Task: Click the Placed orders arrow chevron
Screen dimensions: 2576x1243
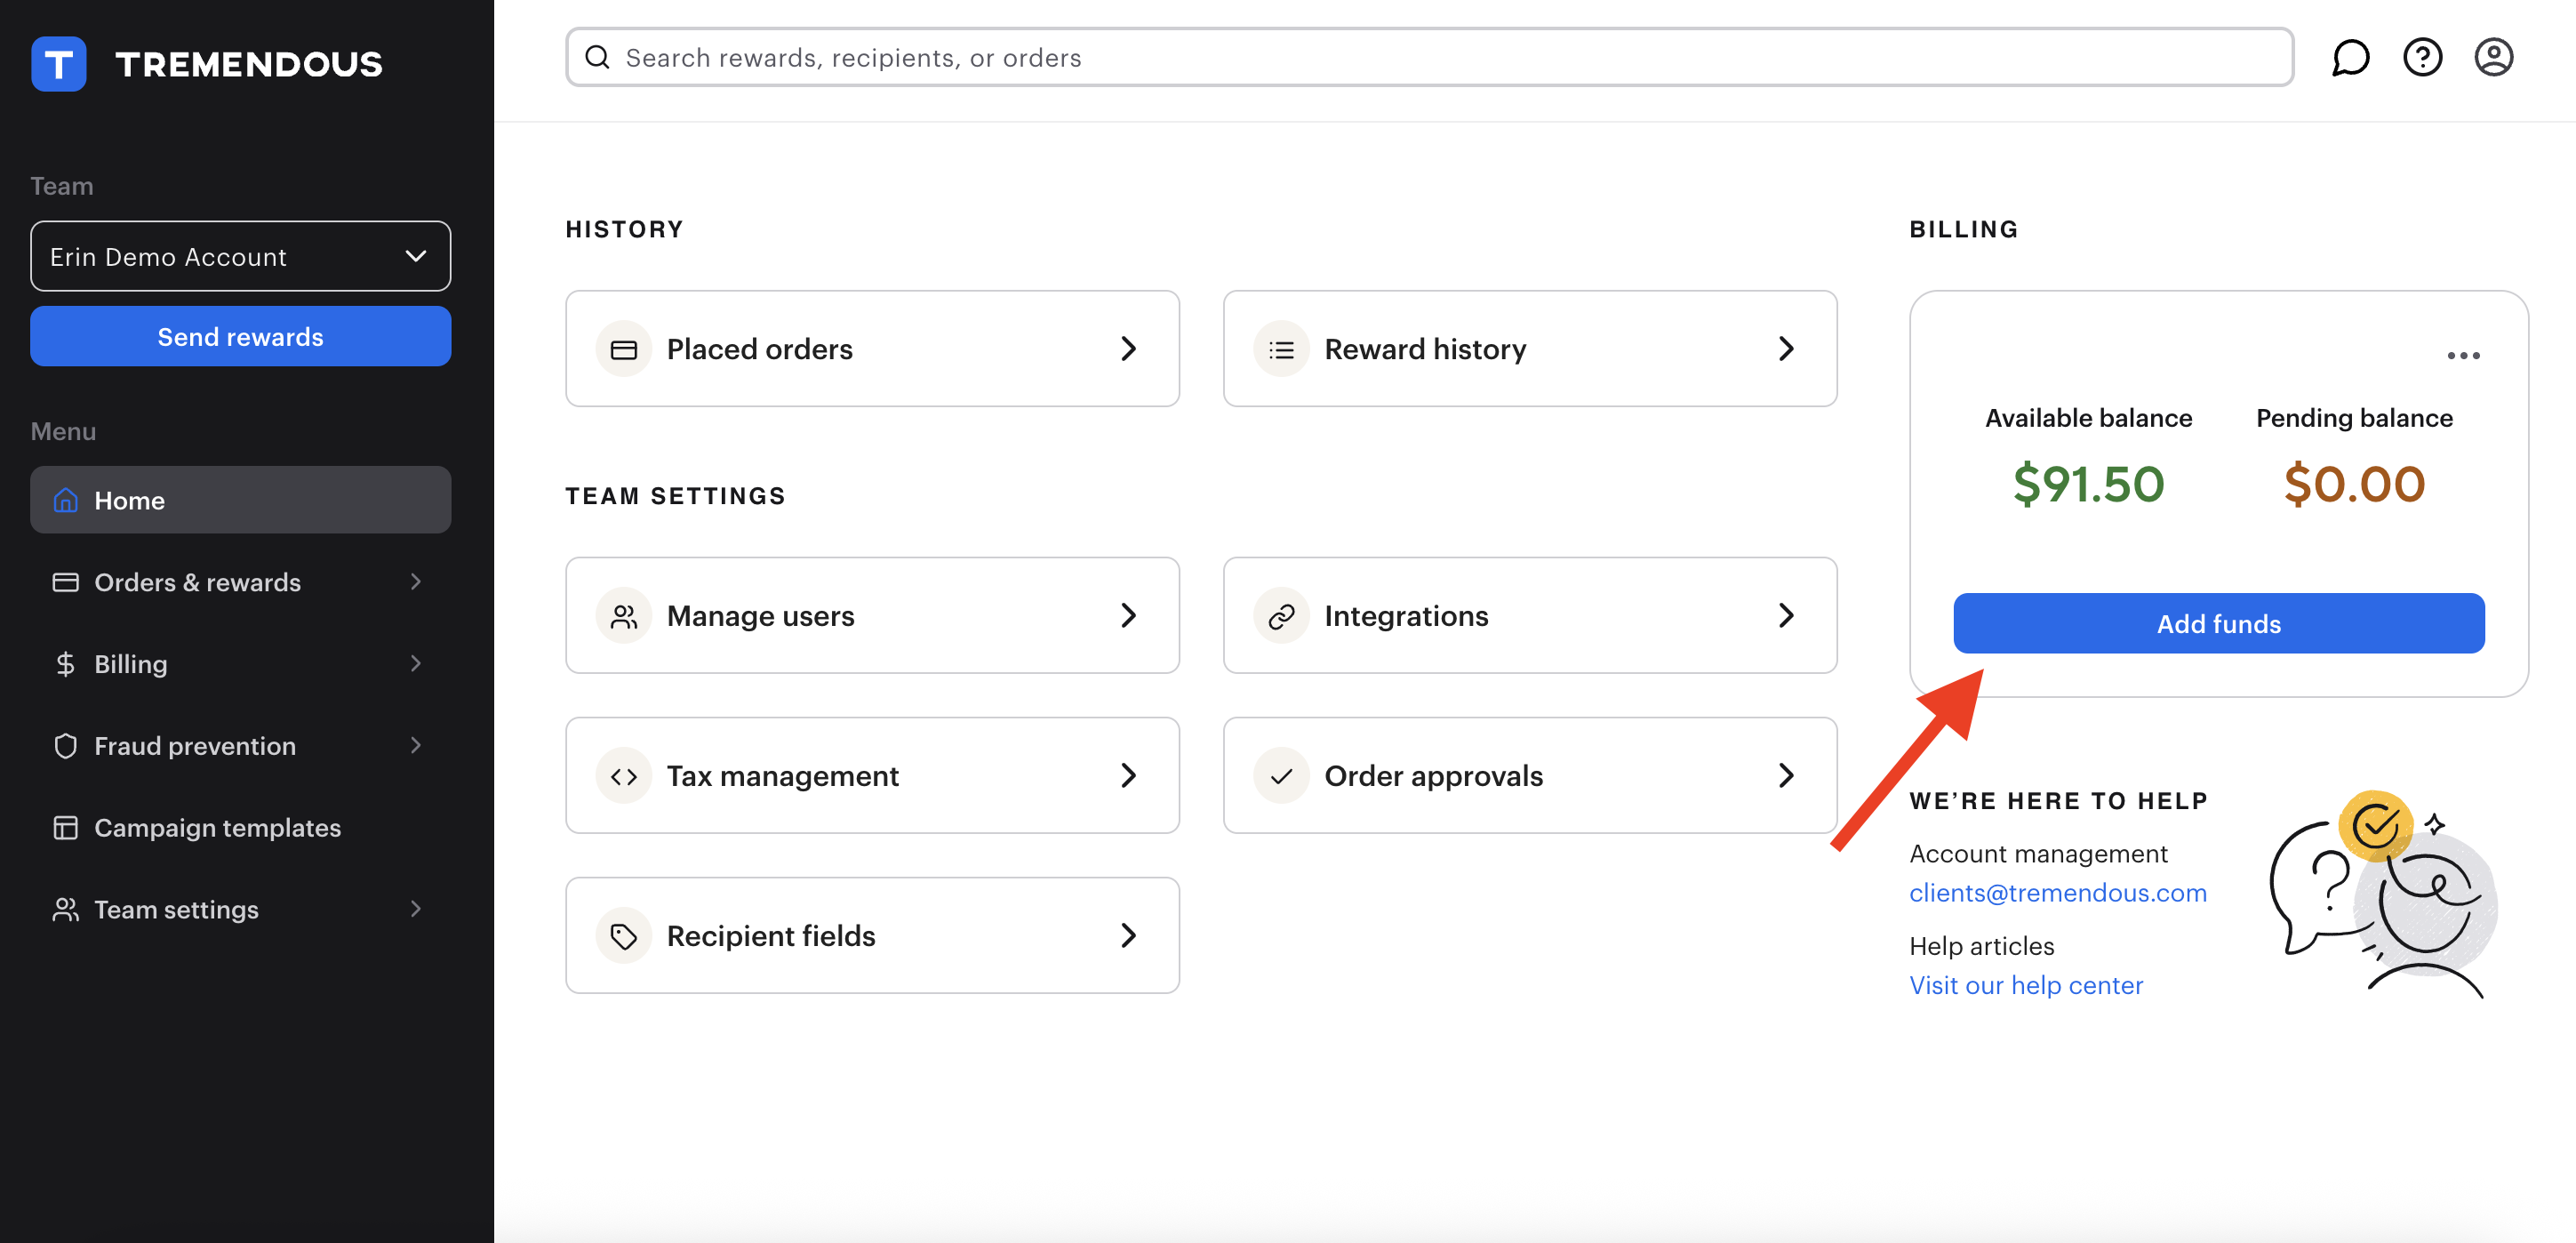Action: (1129, 349)
